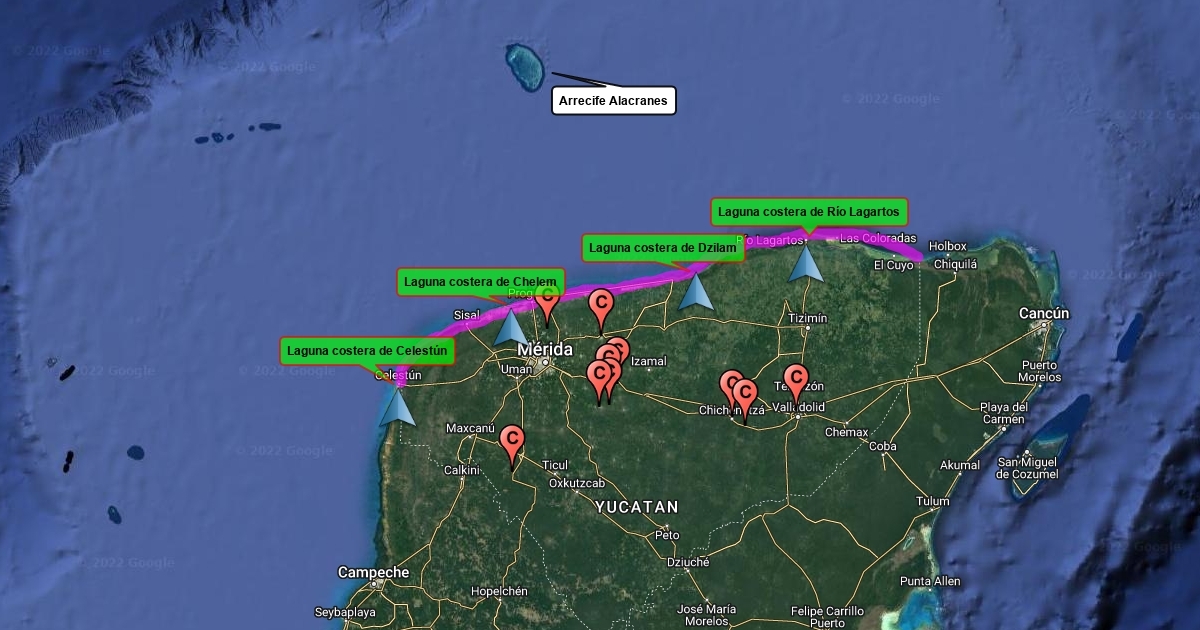Select the lone red C pin northeast of Mérida
Image resolution: width=1200 pixels, height=630 pixels.
600,309
